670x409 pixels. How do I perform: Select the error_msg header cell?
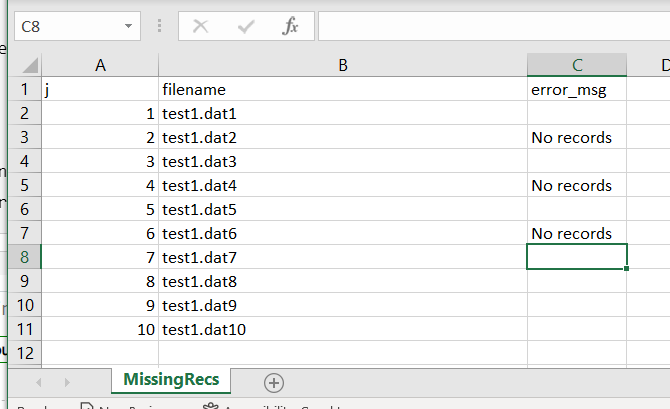(577, 90)
